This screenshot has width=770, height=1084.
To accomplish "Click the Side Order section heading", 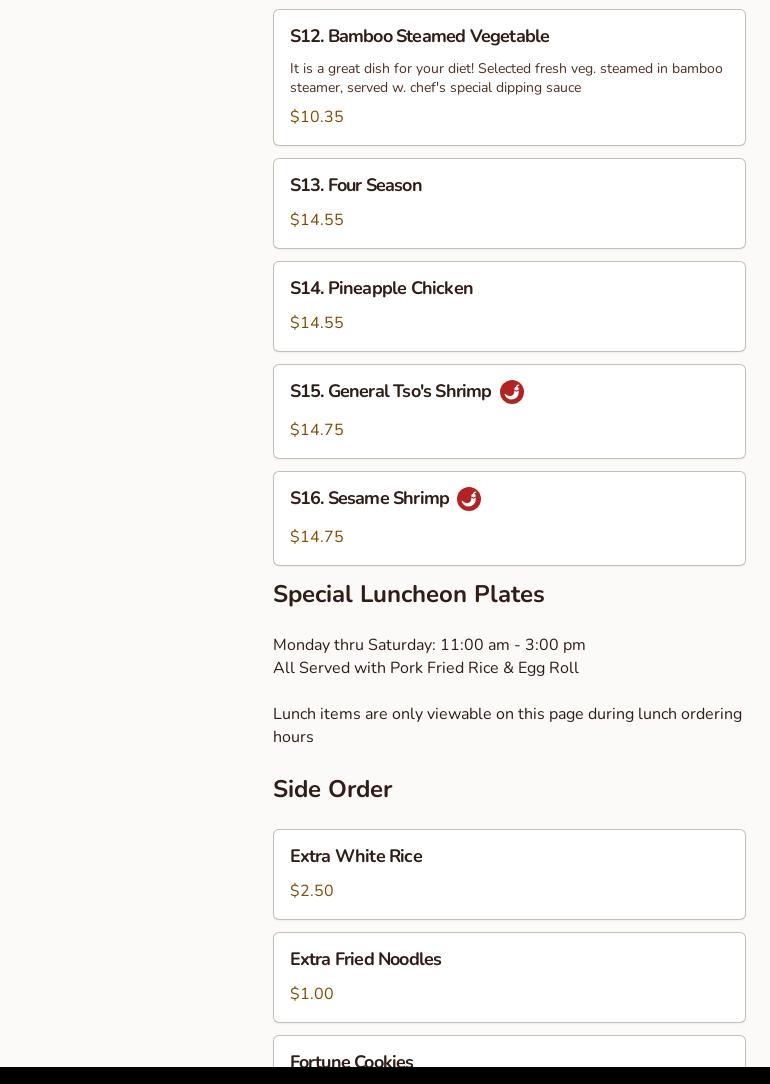I will point(332,790).
